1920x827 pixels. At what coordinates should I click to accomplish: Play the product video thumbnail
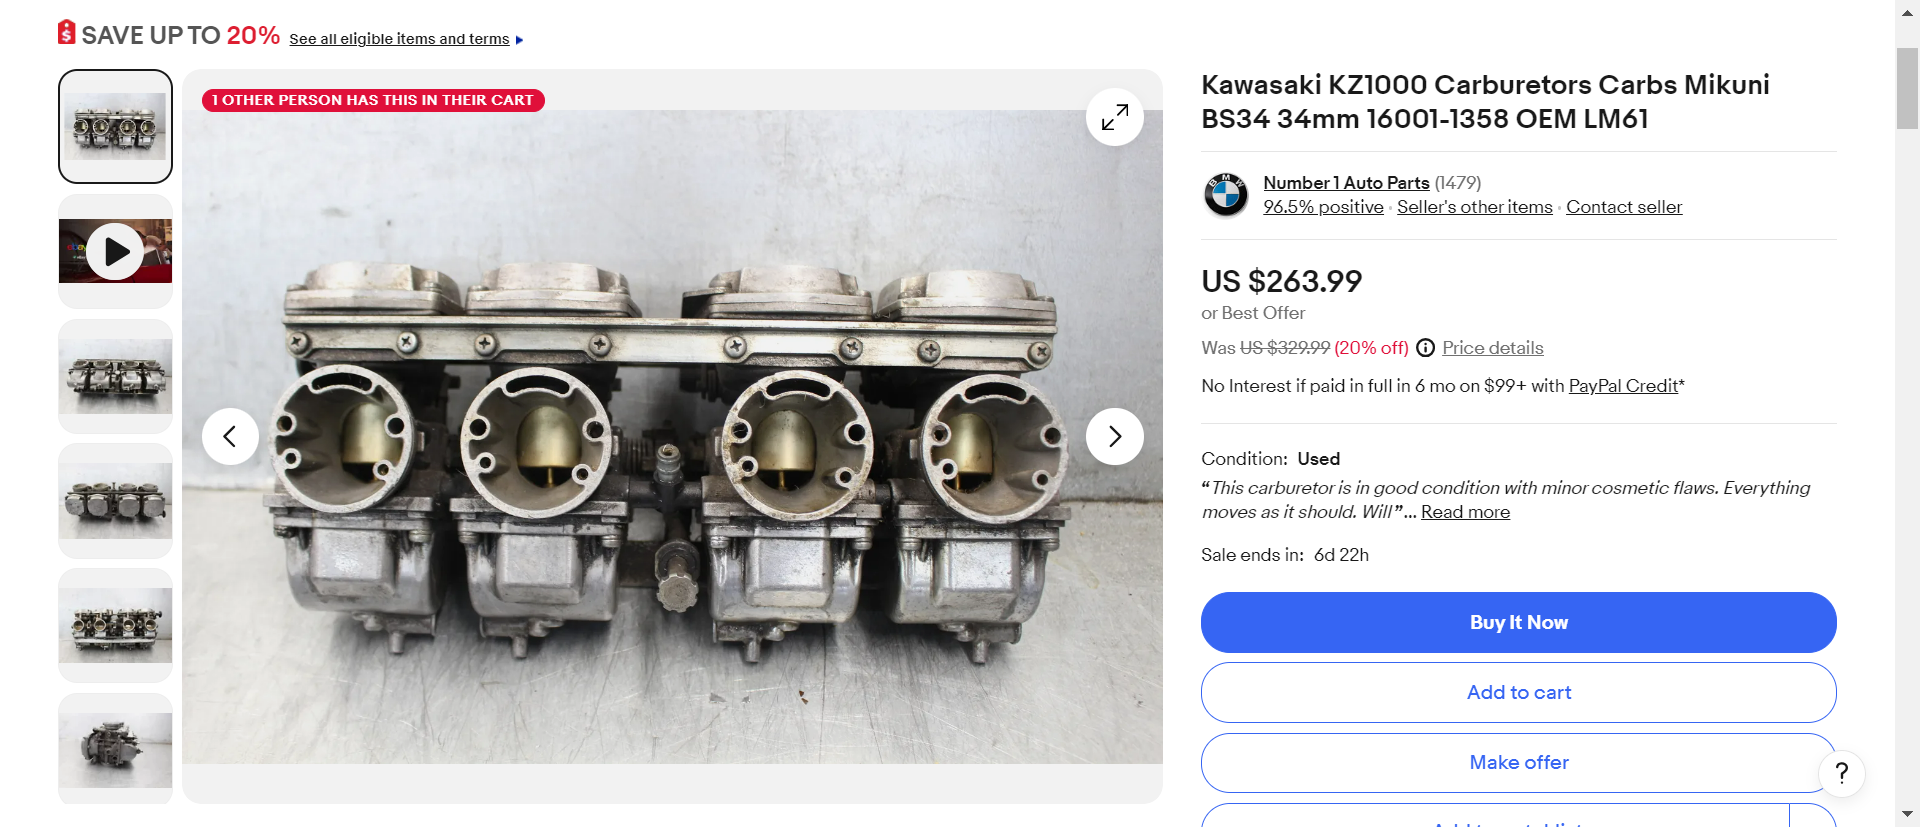pos(115,251)
